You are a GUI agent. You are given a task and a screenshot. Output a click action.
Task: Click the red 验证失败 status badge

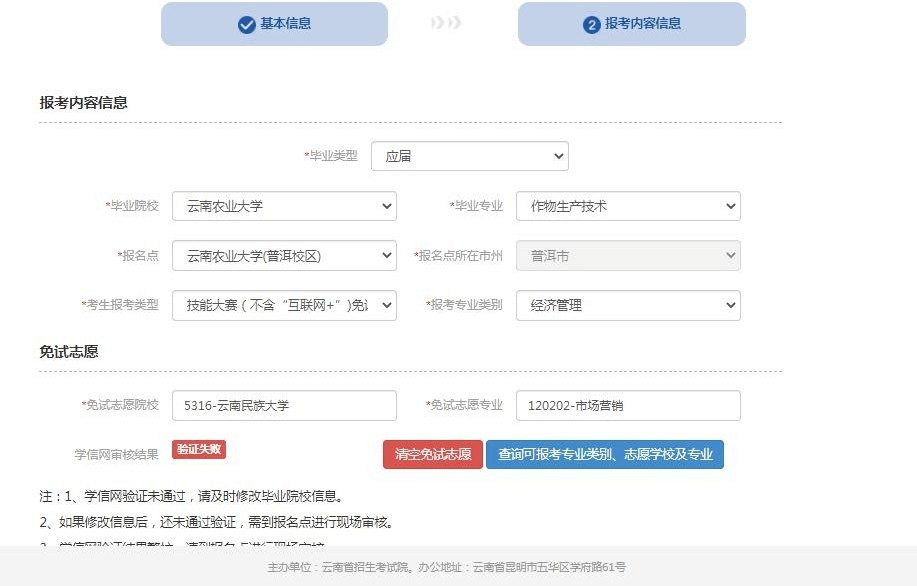pyautogui.click(x=199, y=450)
